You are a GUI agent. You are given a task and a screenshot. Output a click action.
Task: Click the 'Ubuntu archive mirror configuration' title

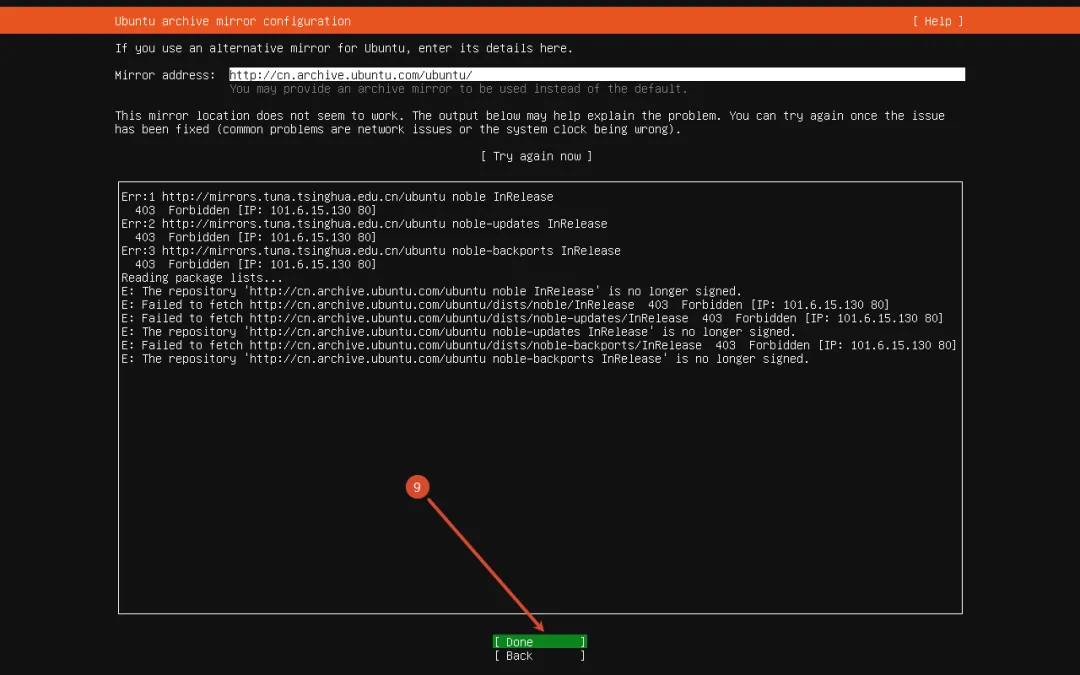233,21
